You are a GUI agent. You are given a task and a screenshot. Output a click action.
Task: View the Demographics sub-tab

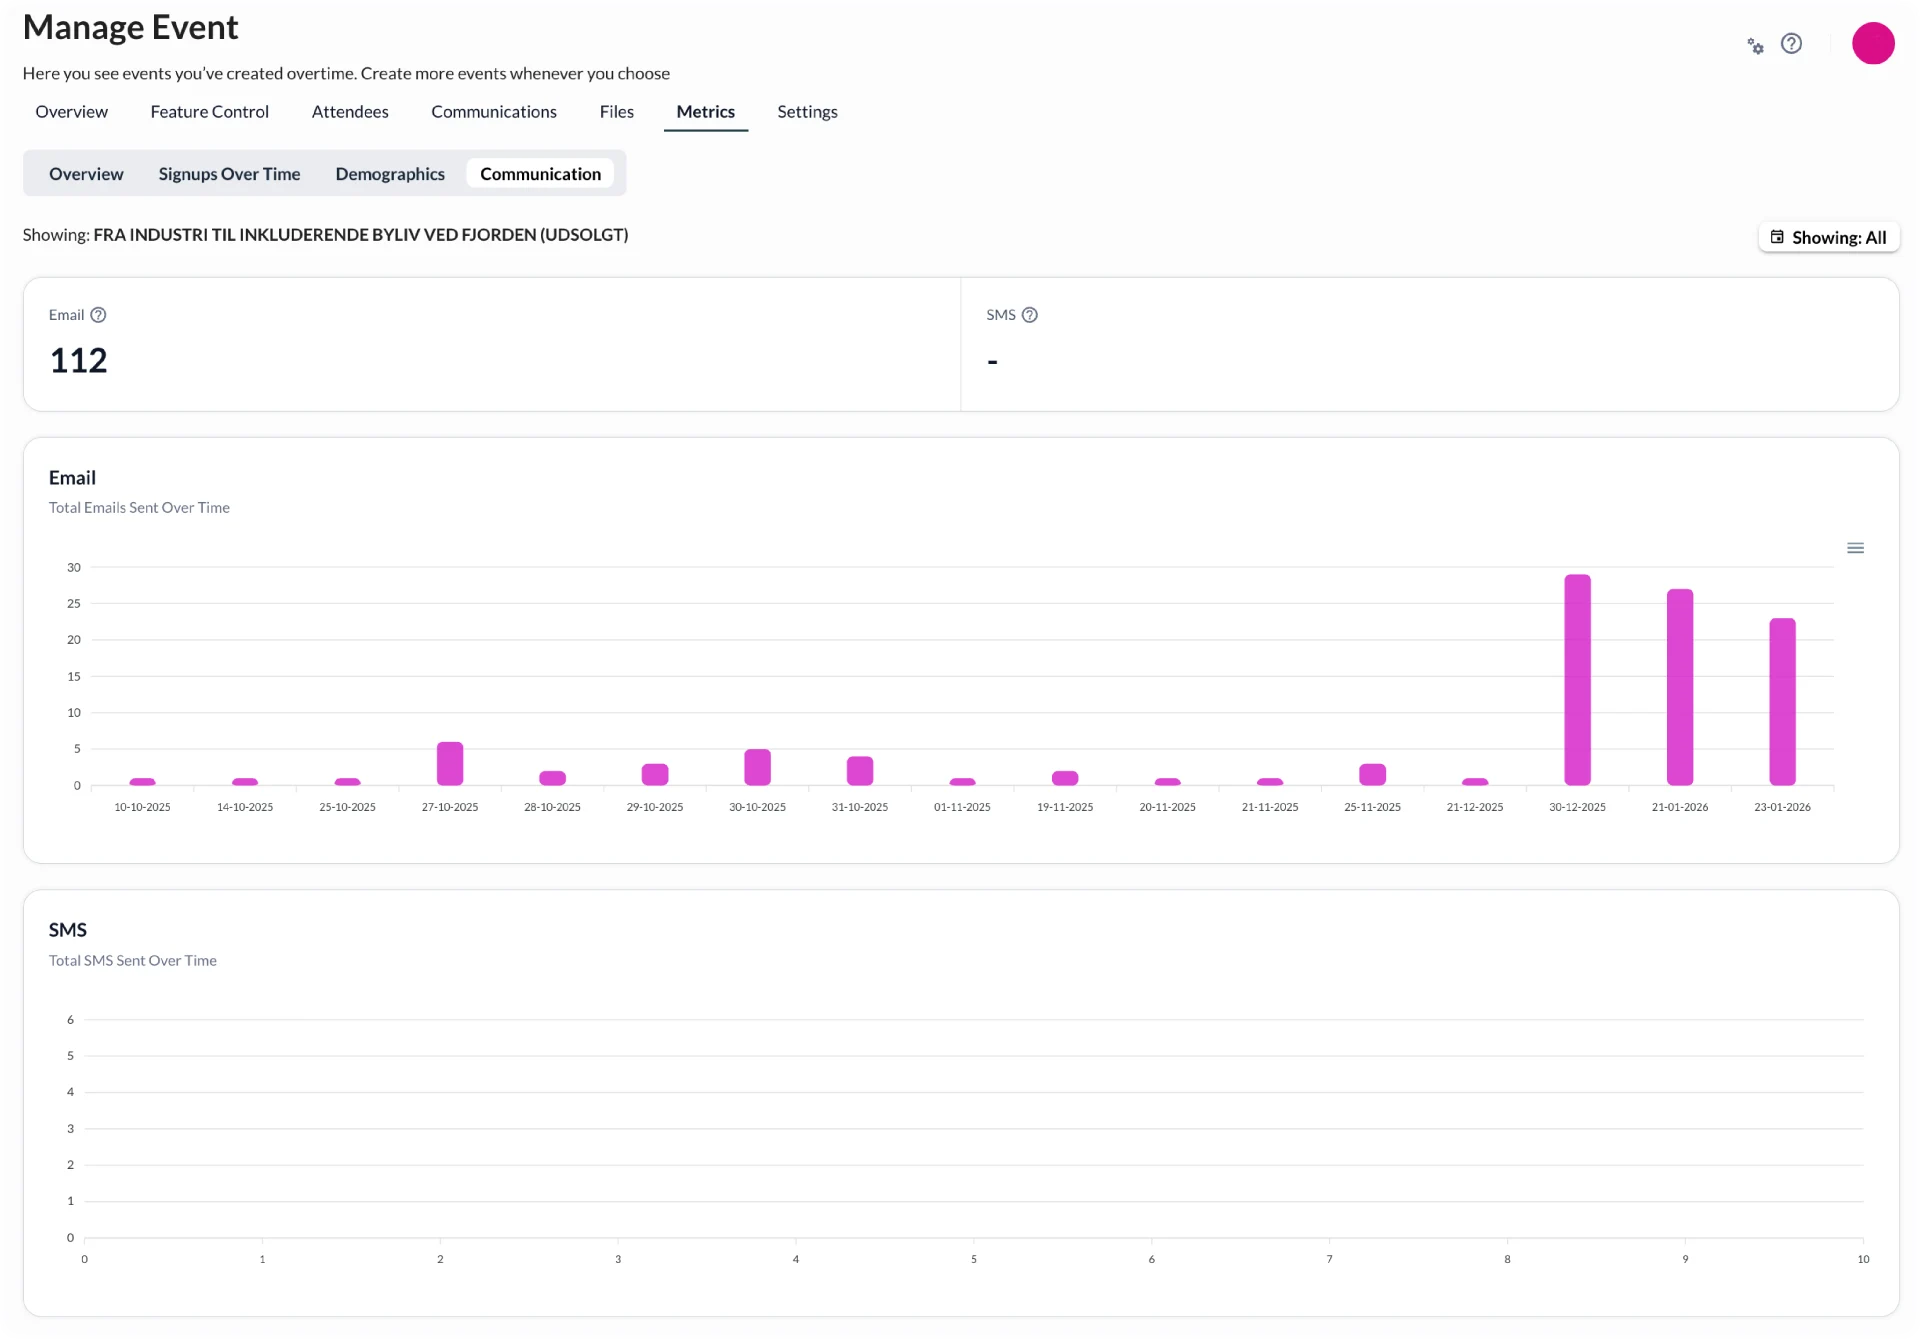point(390,174)
